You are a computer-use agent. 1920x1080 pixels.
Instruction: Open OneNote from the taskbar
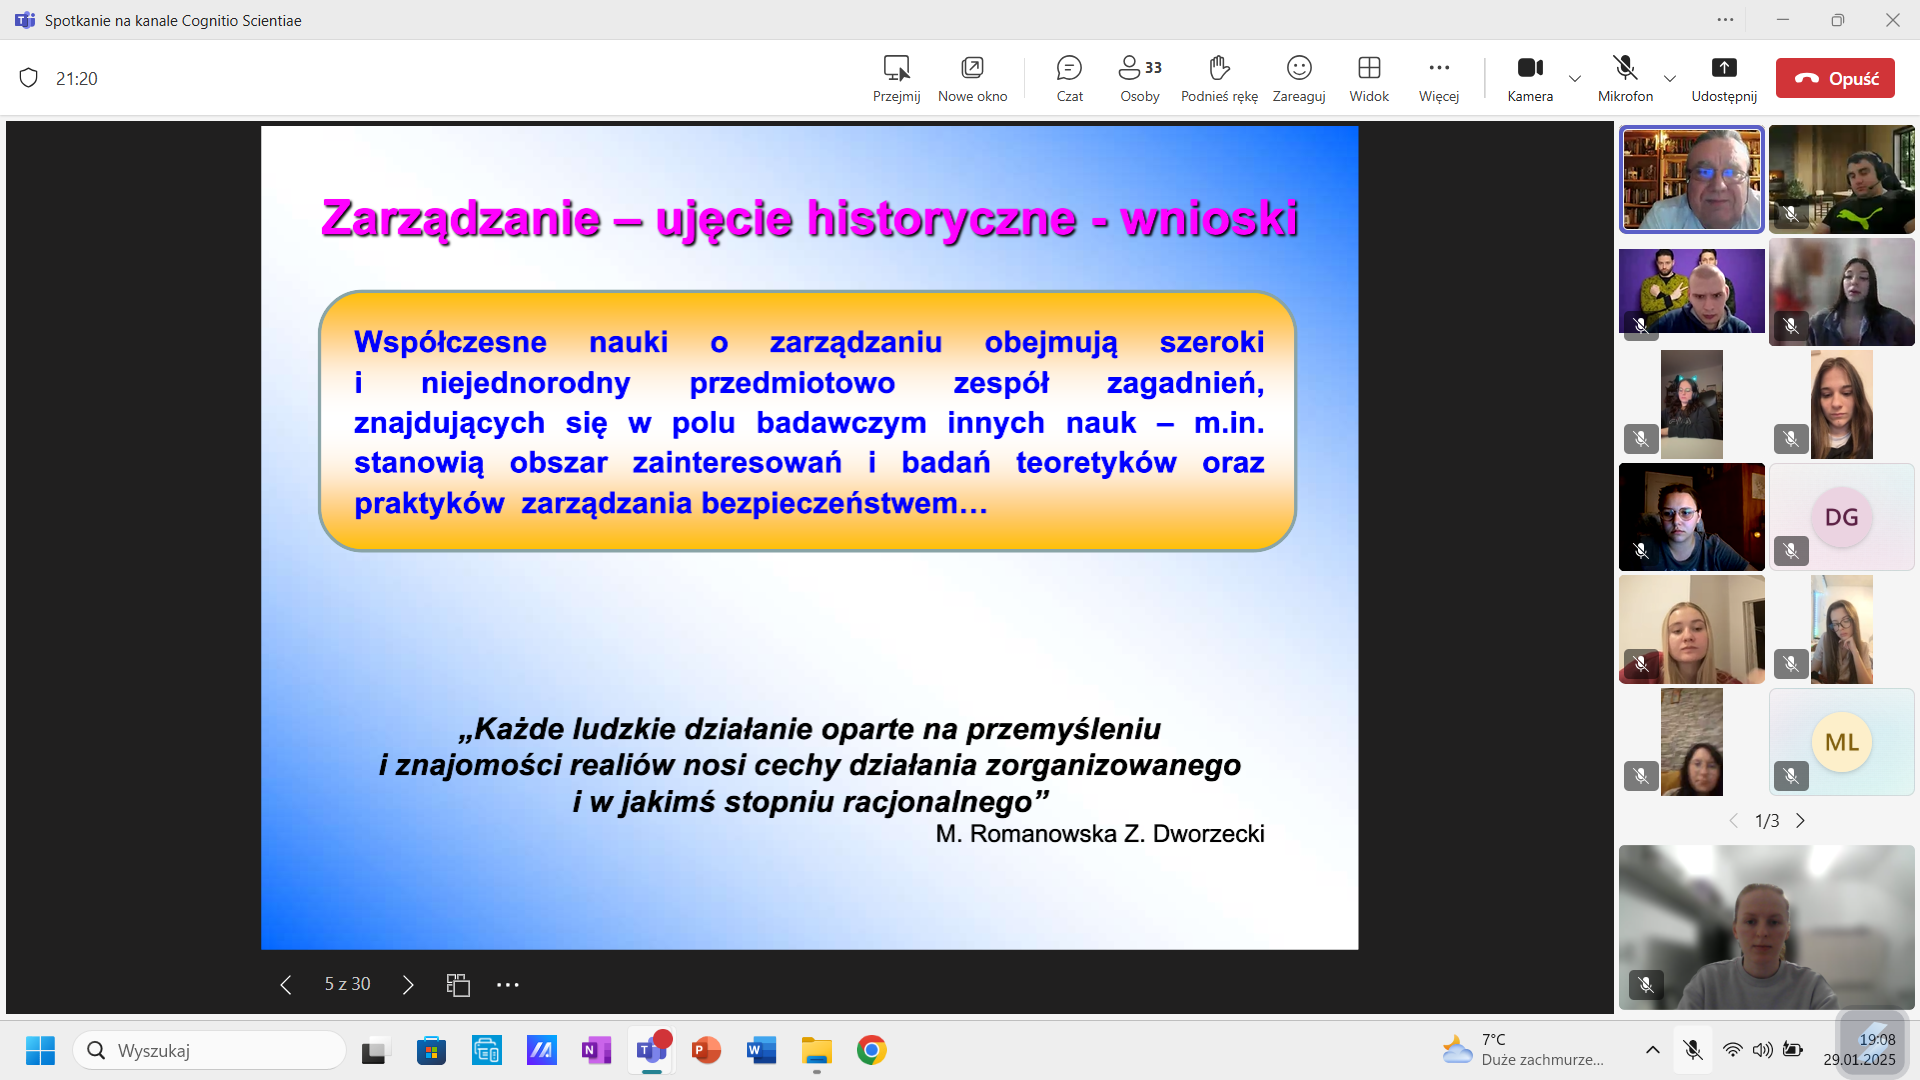596,1051
